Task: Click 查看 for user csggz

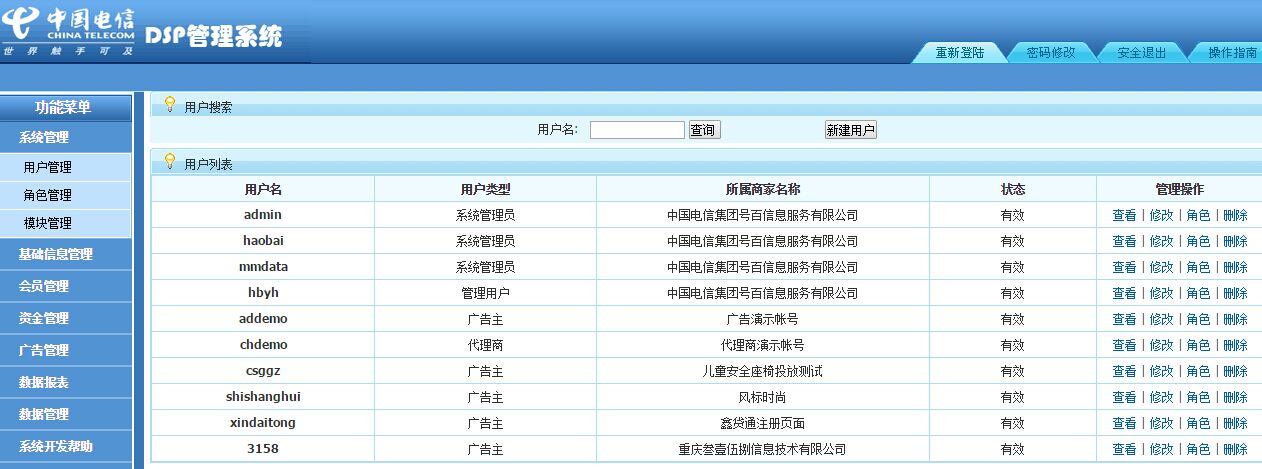Action: coord(1124,371)
